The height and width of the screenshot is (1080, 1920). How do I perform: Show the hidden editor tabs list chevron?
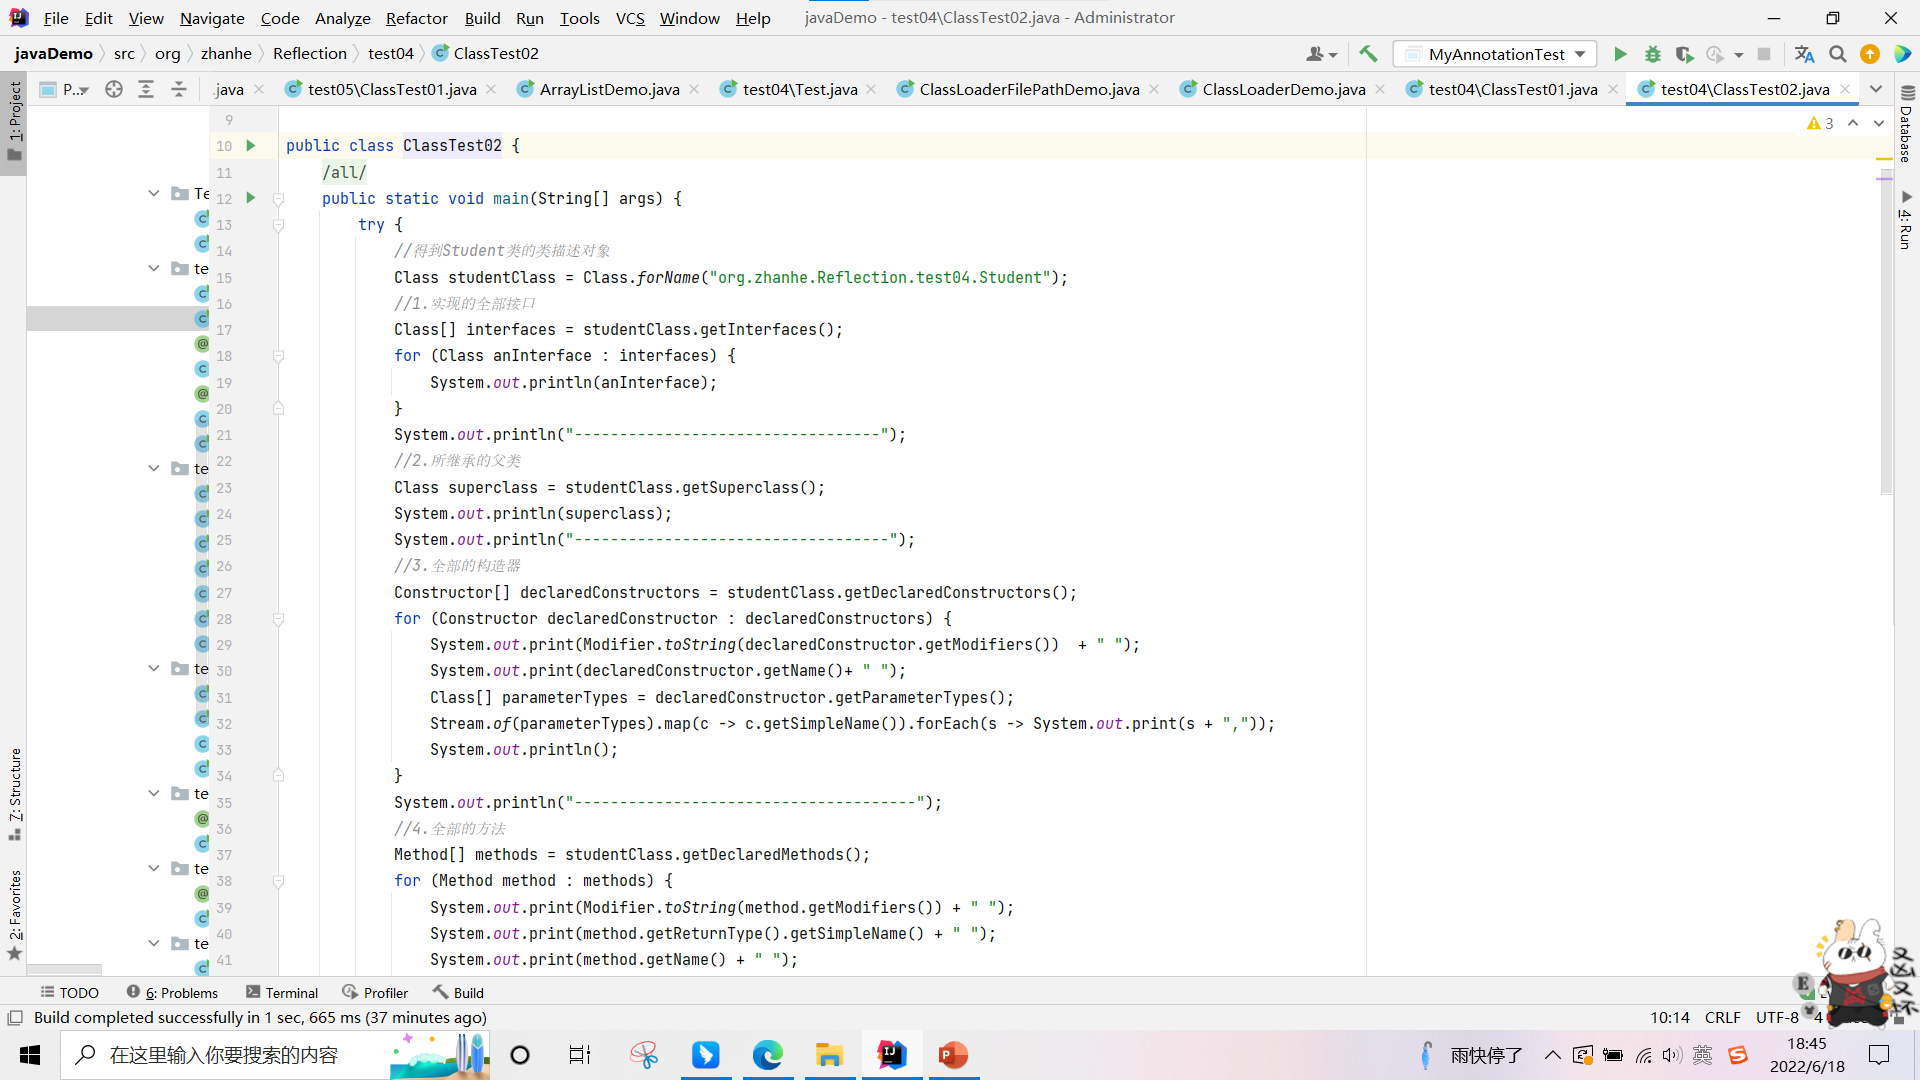(1876, 89)
